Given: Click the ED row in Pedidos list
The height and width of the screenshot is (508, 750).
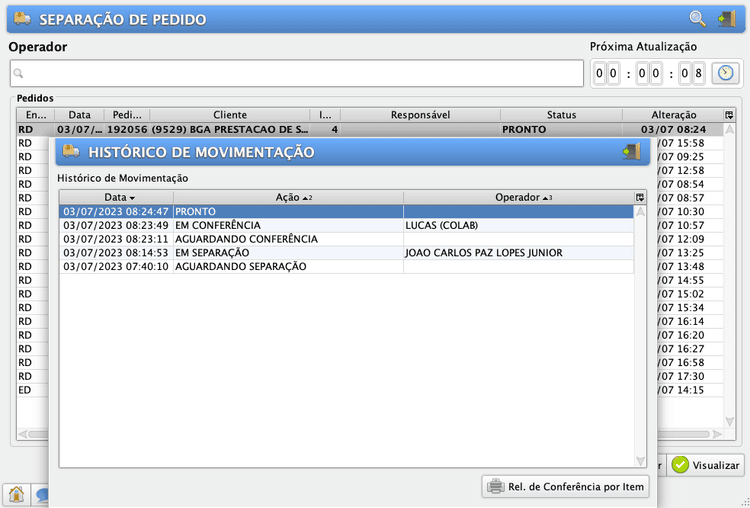Looking at the screenshot, I should click(33, 390).
